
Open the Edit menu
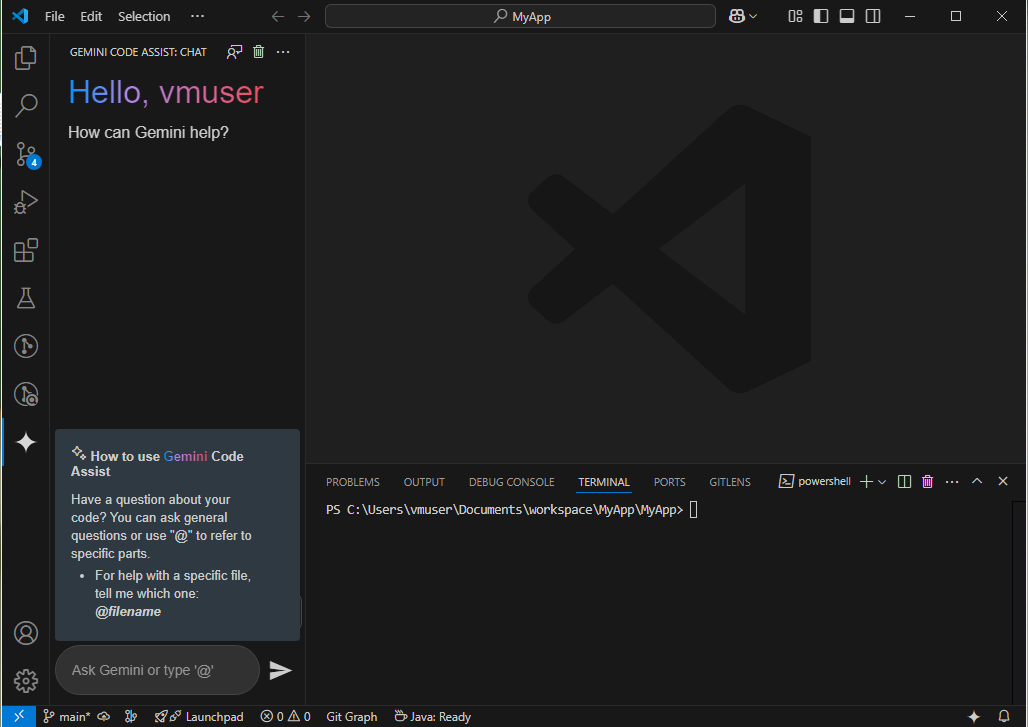click(x=90, y=16)
